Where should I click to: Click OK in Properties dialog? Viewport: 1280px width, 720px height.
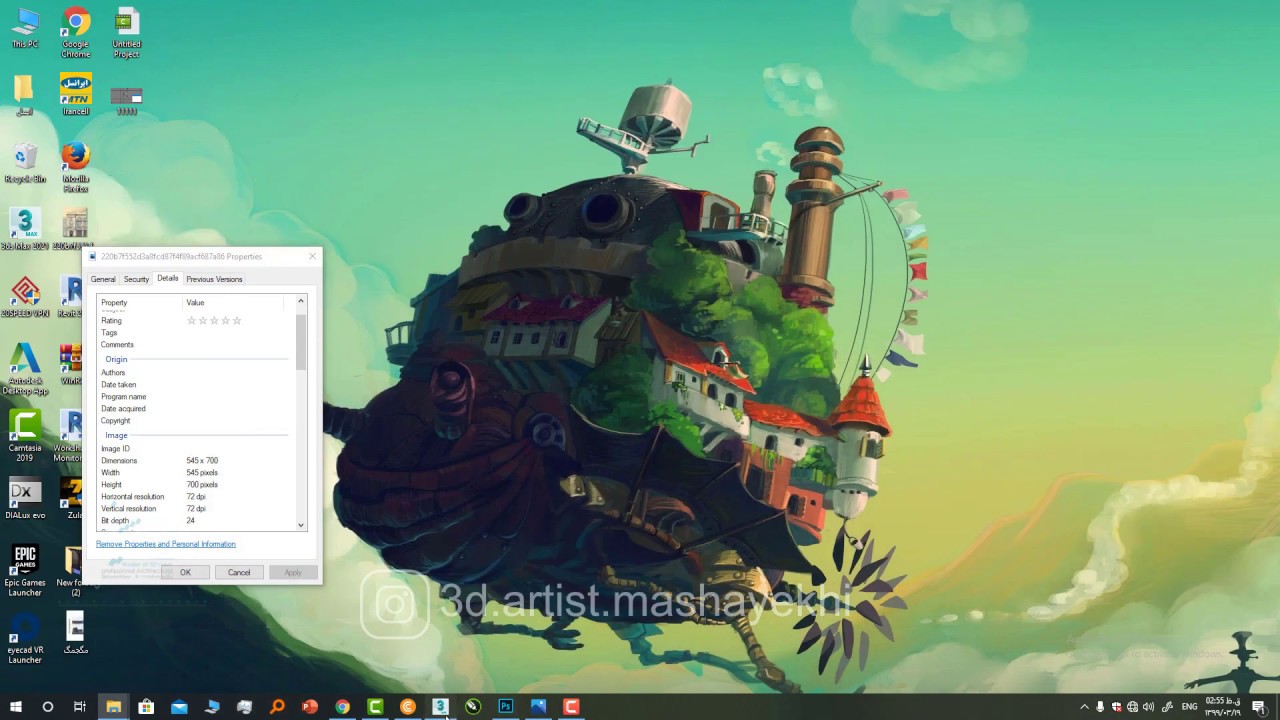point(185,572)
